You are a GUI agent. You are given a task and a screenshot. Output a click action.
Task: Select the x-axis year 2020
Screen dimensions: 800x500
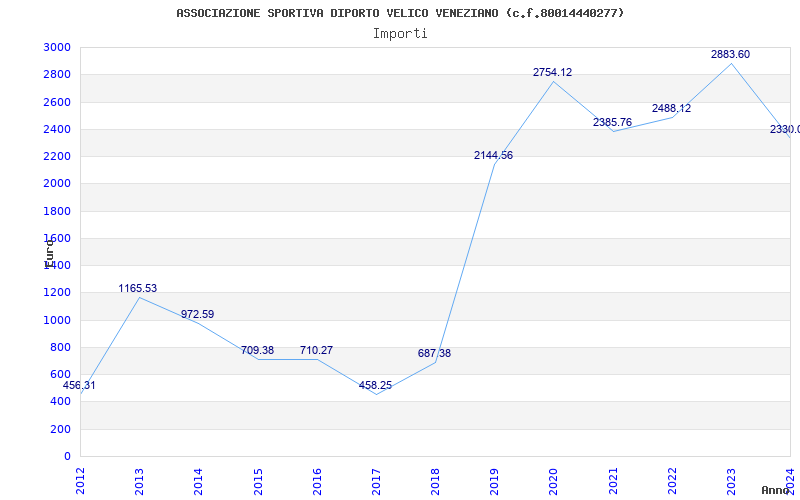point(554,481)
